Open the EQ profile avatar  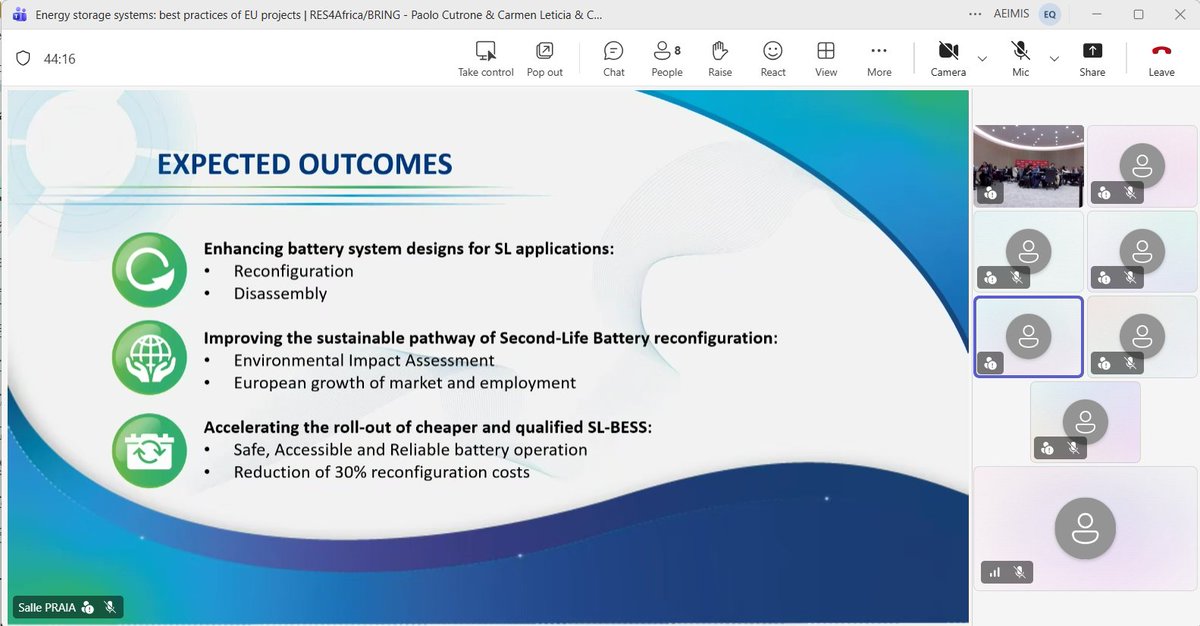[1050, 15]
